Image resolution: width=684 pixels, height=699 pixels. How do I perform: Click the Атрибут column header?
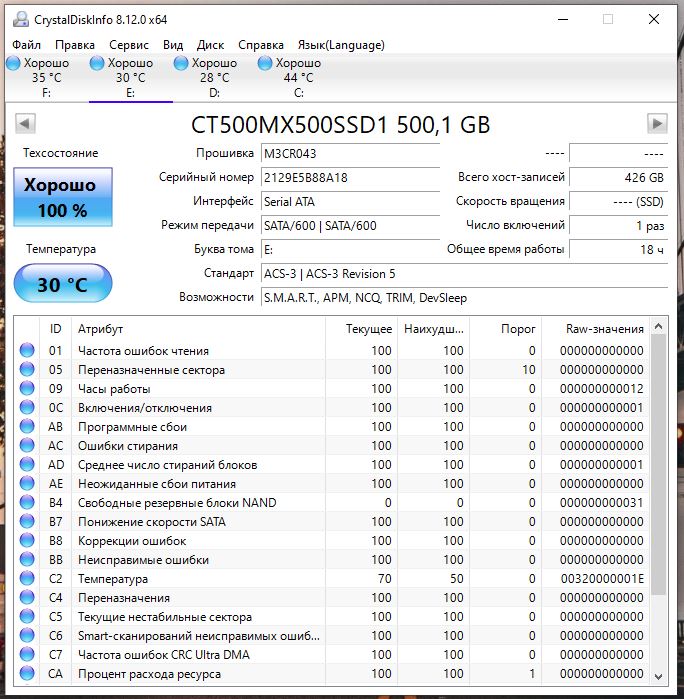point(198,329)
